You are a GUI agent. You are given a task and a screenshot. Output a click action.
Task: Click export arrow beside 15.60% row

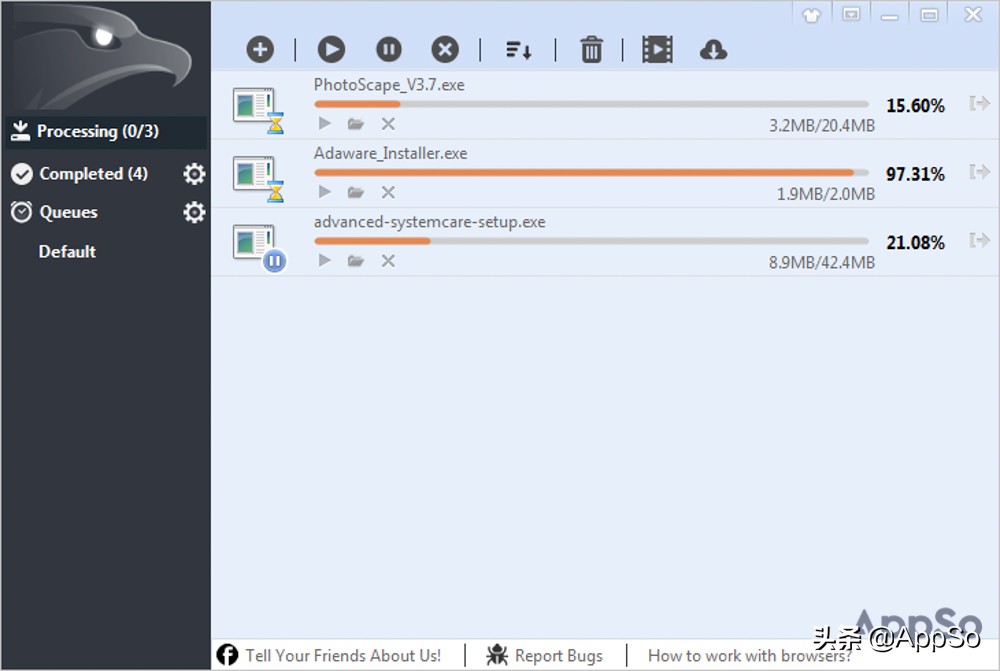(980, 103)
